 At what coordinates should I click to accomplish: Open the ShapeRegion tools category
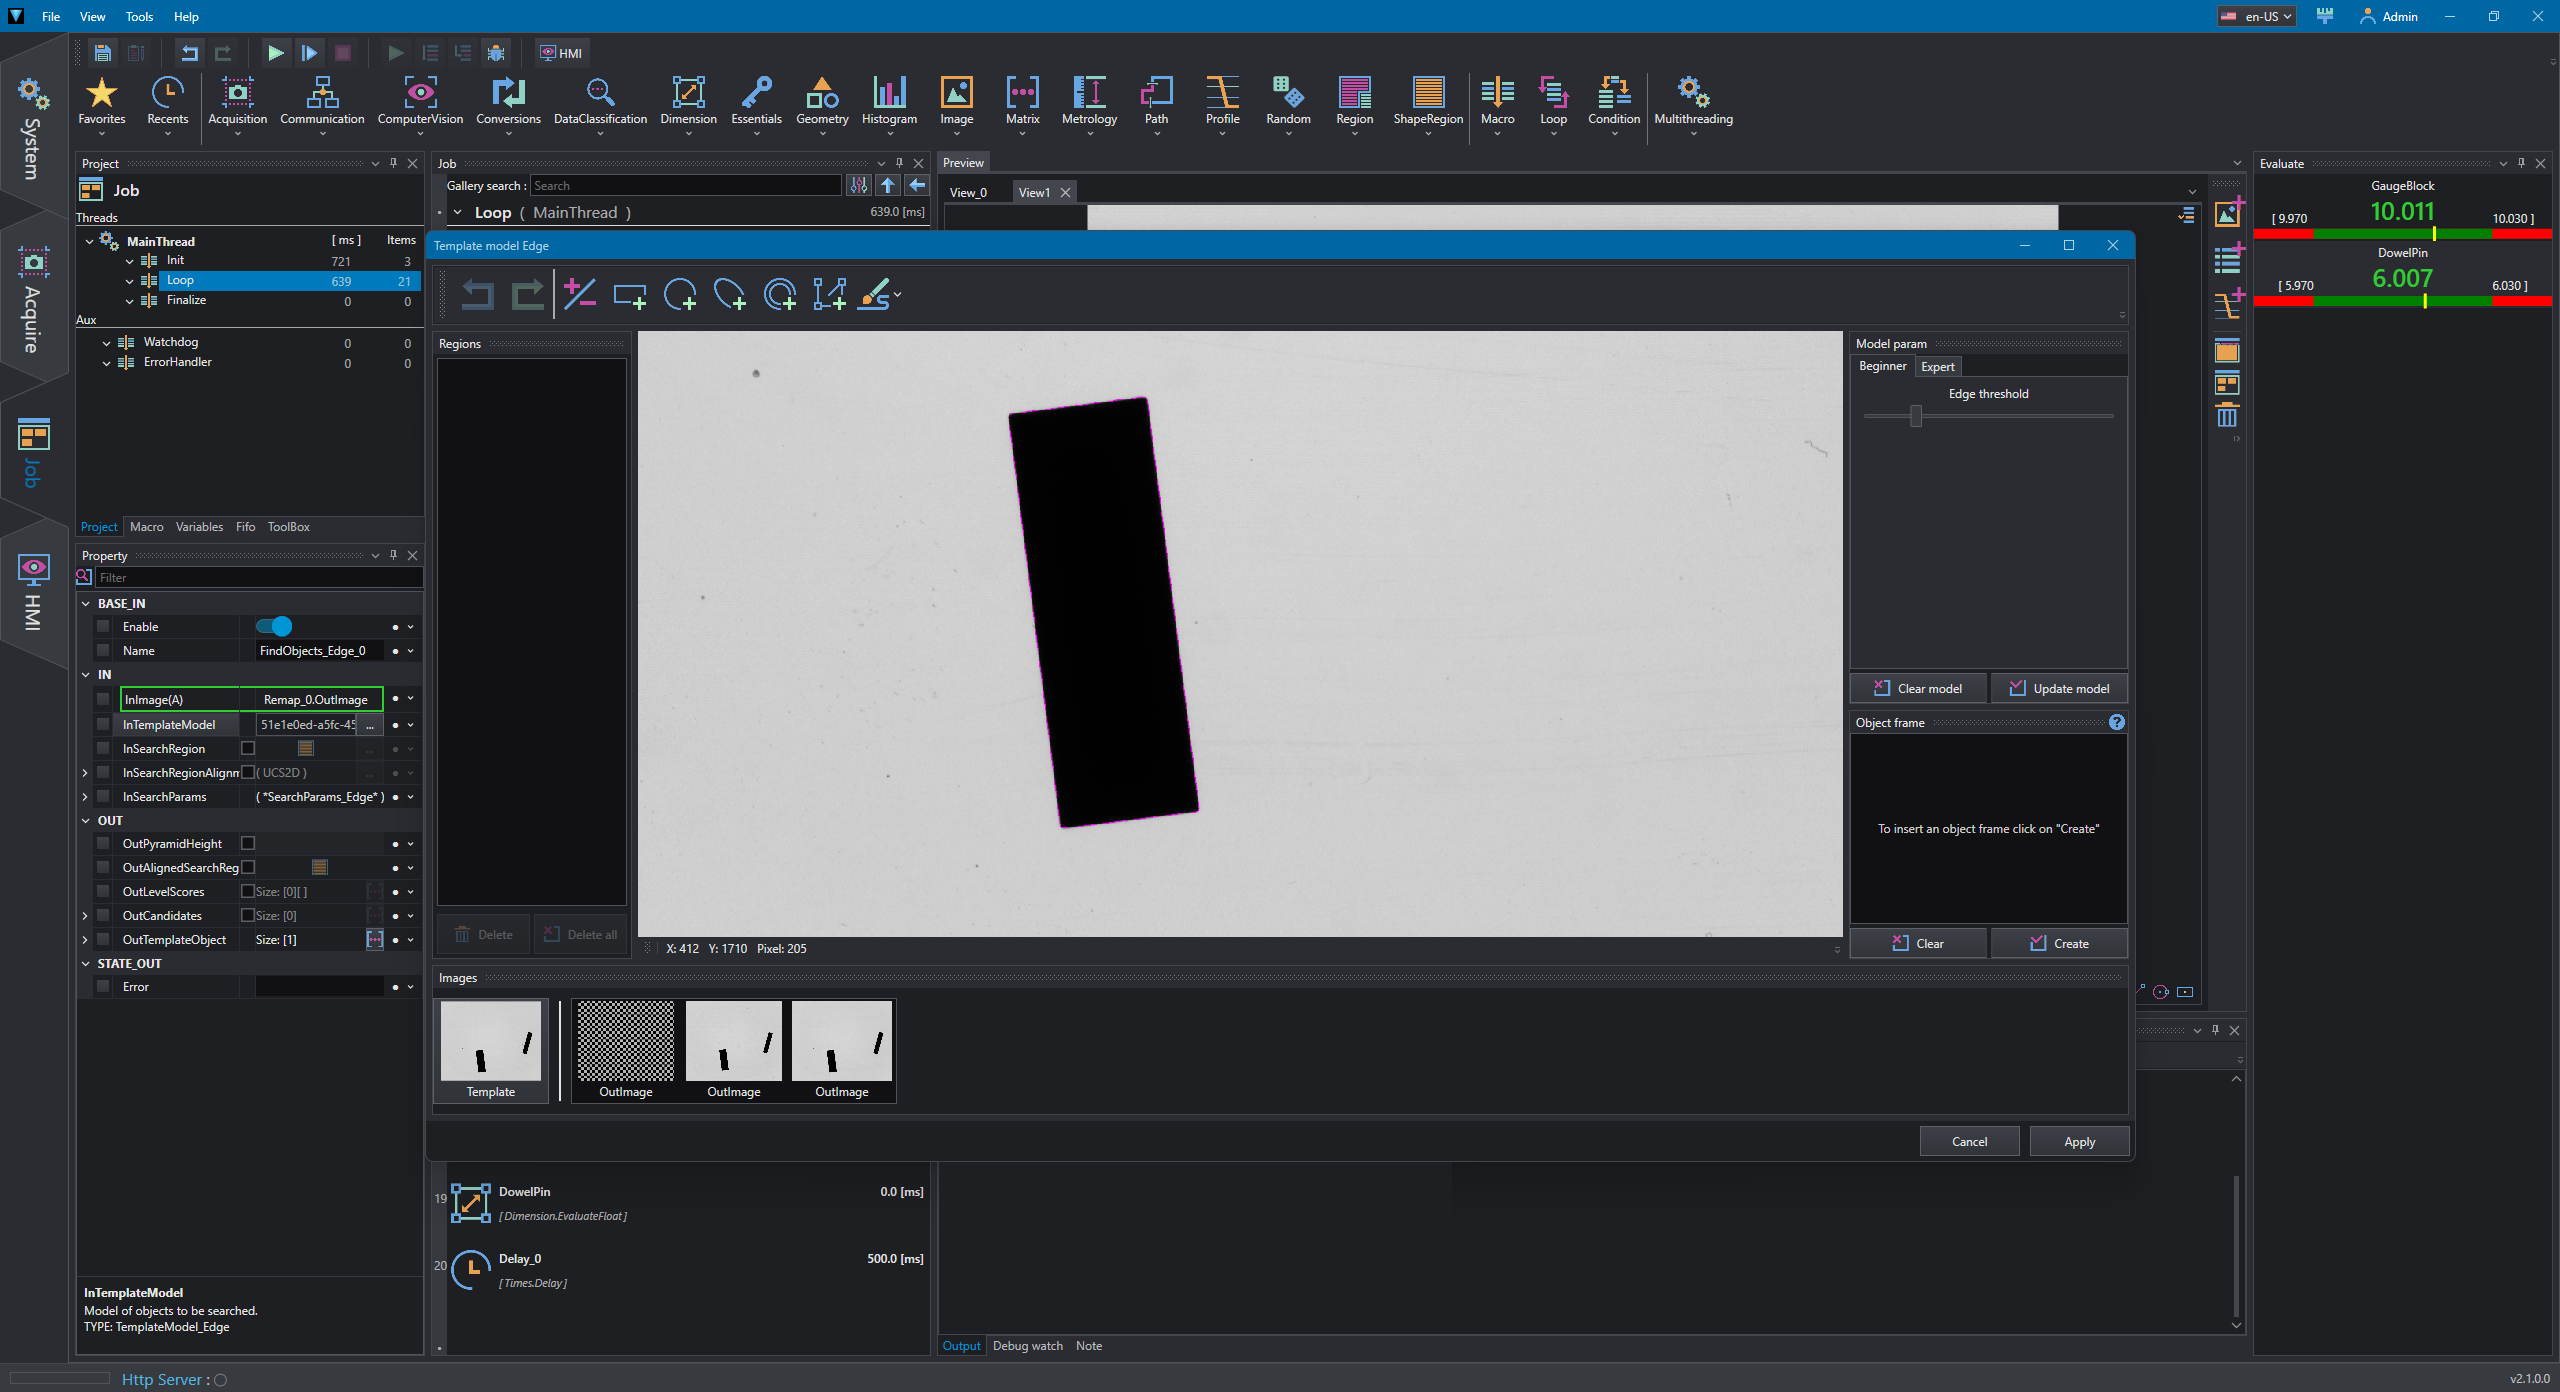pyautogui.click(x=1428, y=102)
